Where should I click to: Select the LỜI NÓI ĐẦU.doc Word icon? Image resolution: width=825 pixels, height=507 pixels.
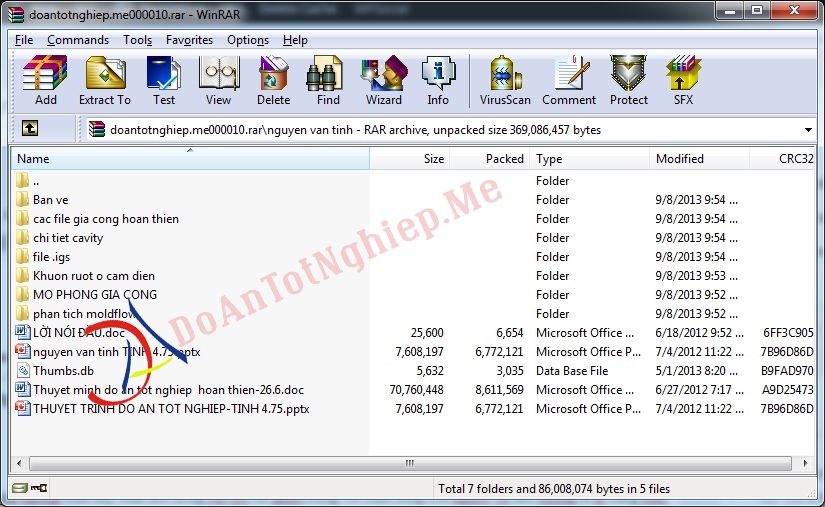[23, 332]
